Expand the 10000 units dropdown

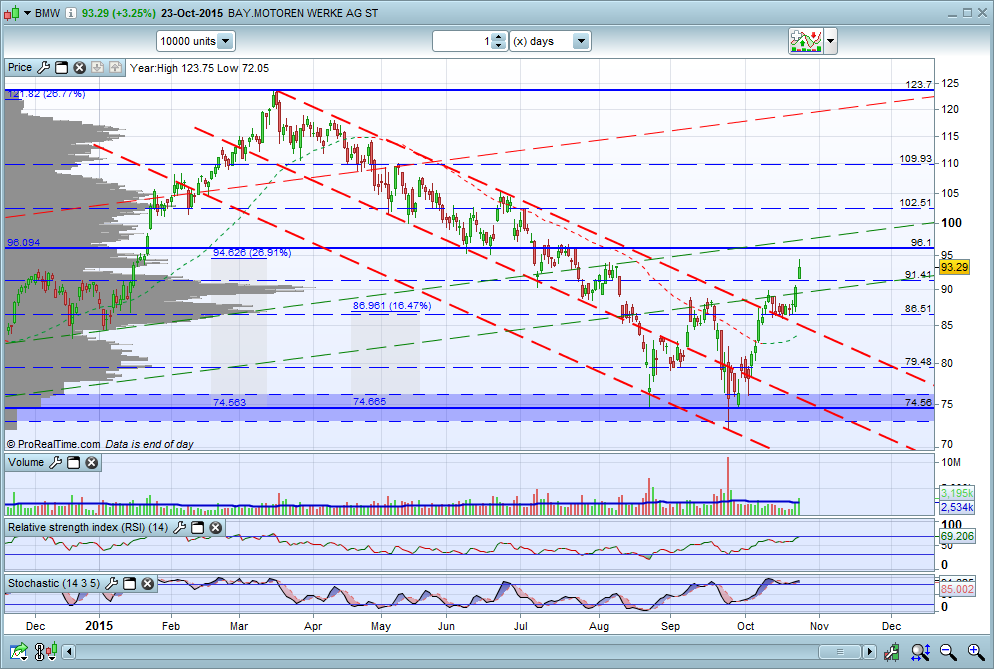[226, 41]
